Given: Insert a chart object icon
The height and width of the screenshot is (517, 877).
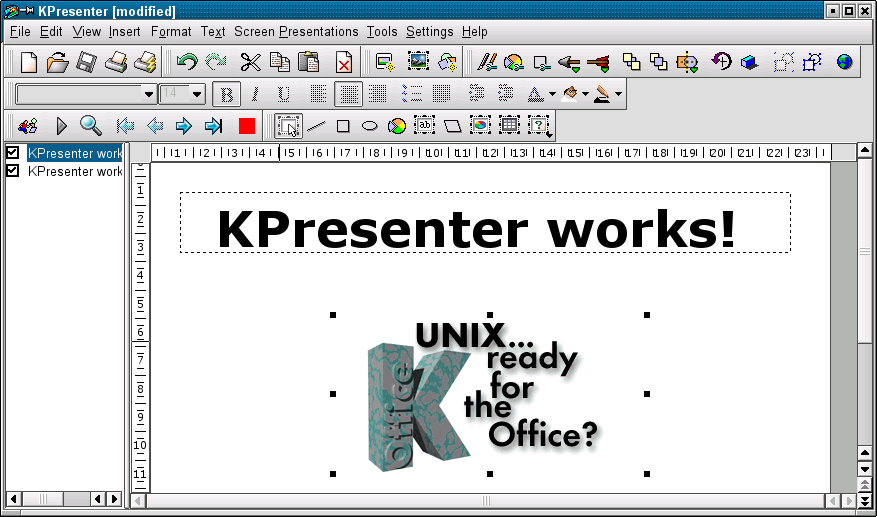Looking at the screenshot, I should [480, 125].
